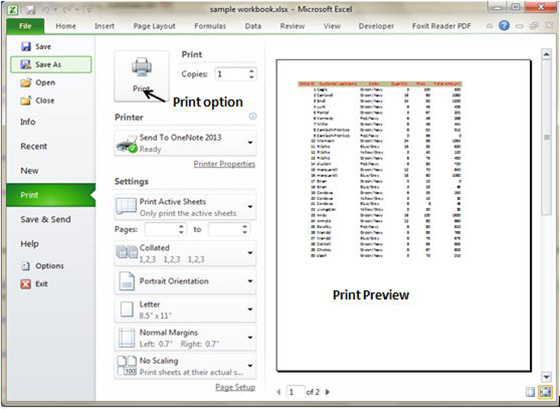Open the Help section
Viewport: 560px width, 409px height.
pos(30,244)
